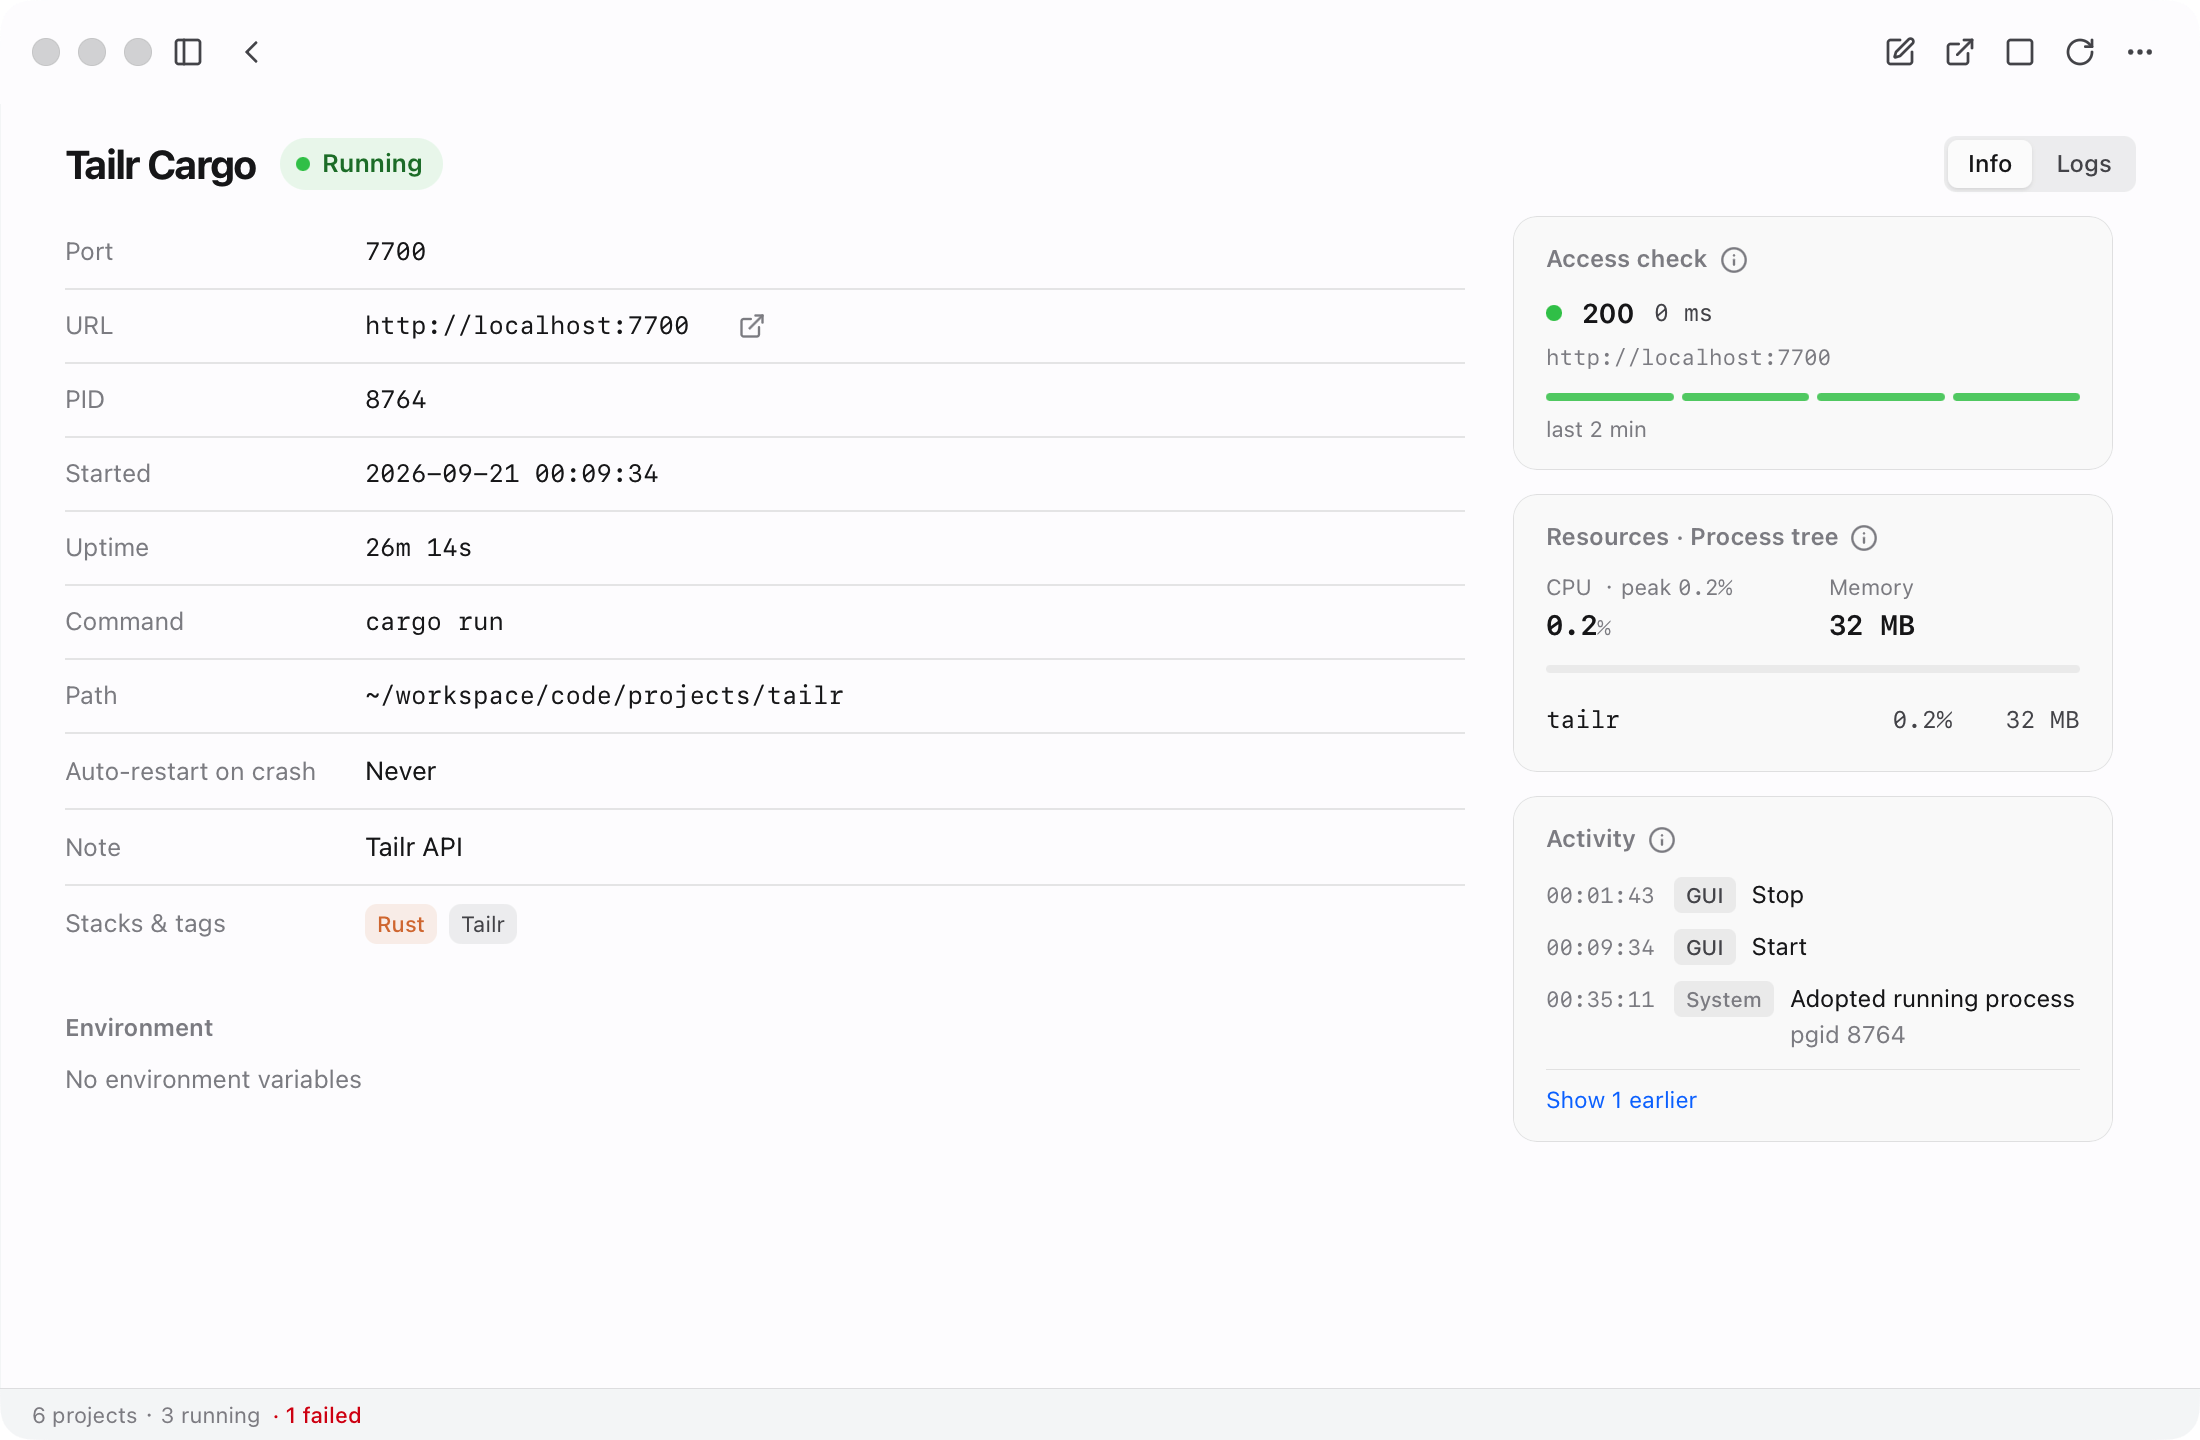Click the edit pencil icon in toolbar
Viewport: 2200px width, 1440px height.
click(1900, 52)
